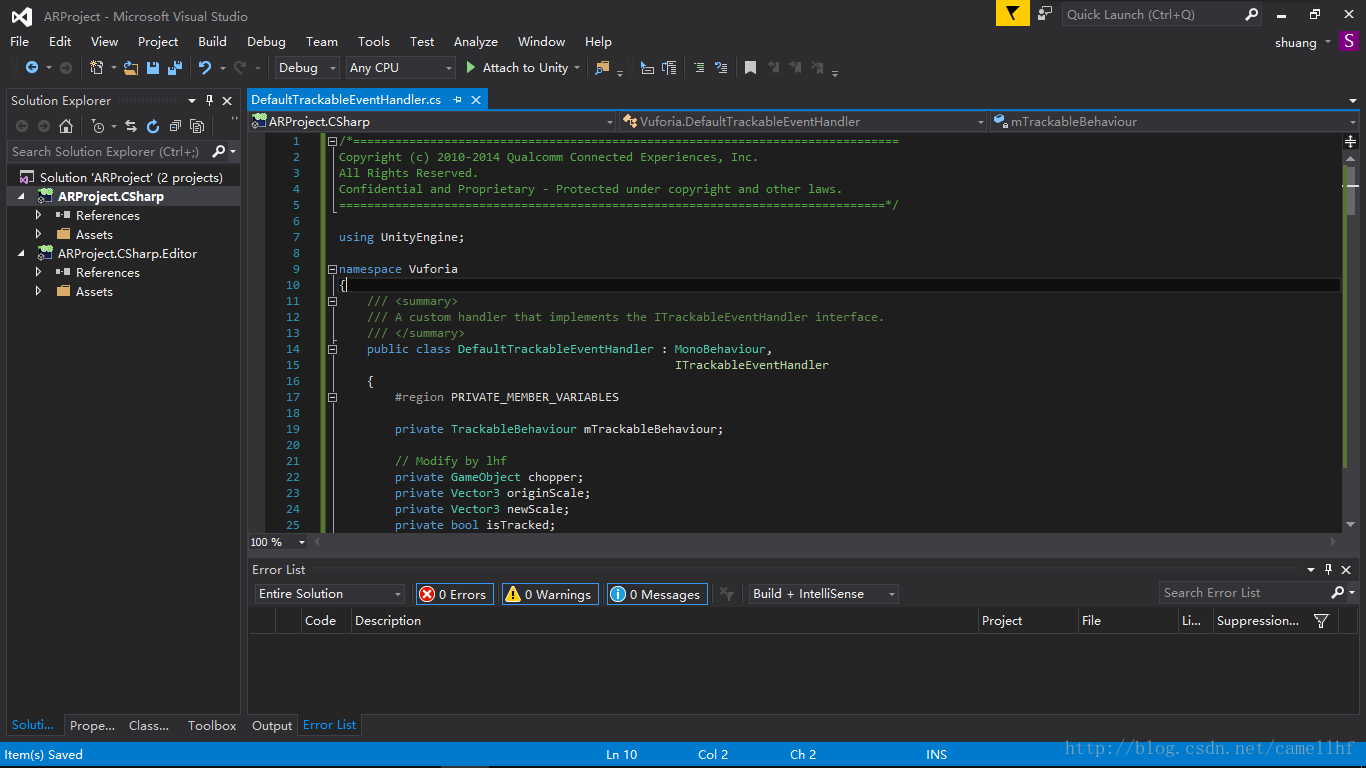1366x768 pixels.
Task: Toggle a bookmark on the current line
Action: [750, 68]
